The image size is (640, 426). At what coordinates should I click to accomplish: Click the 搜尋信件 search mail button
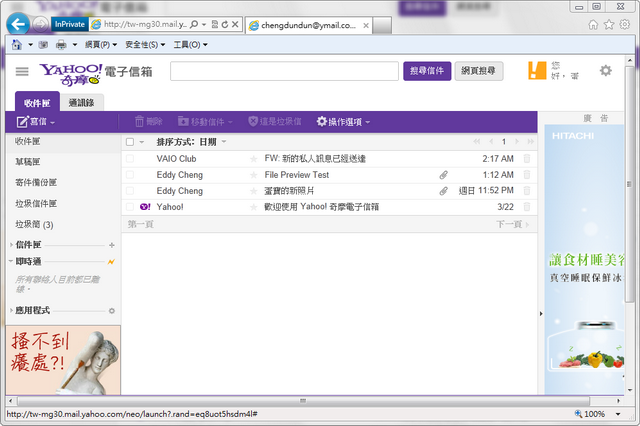[x=427, y=71]
